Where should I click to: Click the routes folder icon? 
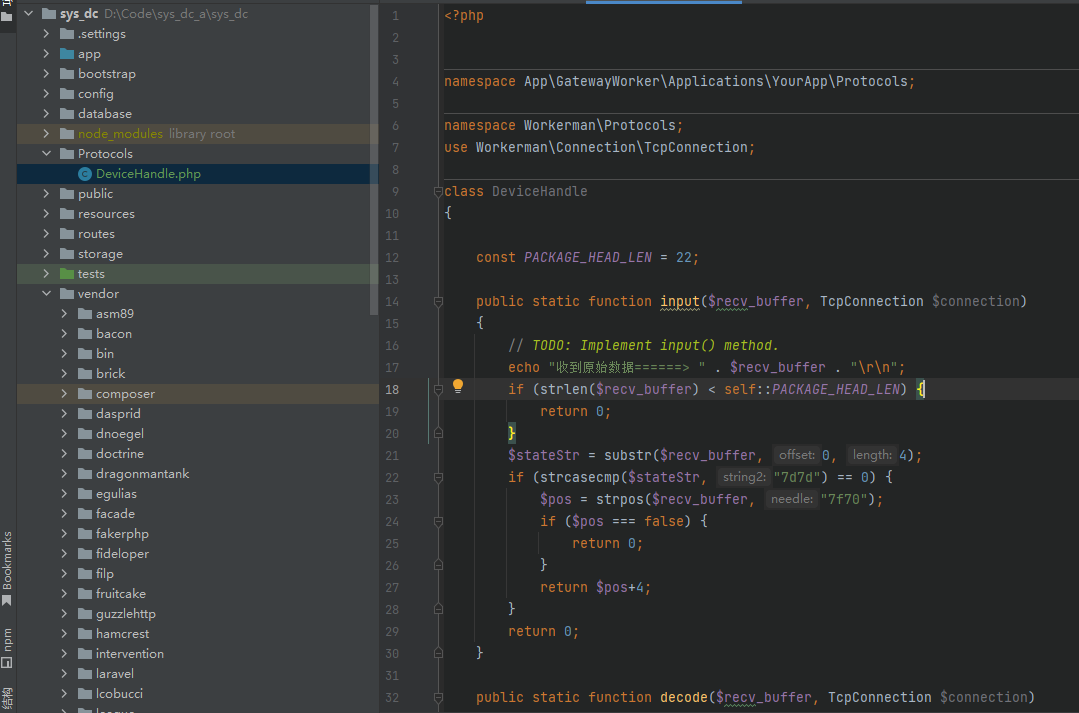[x=67, y=233]
